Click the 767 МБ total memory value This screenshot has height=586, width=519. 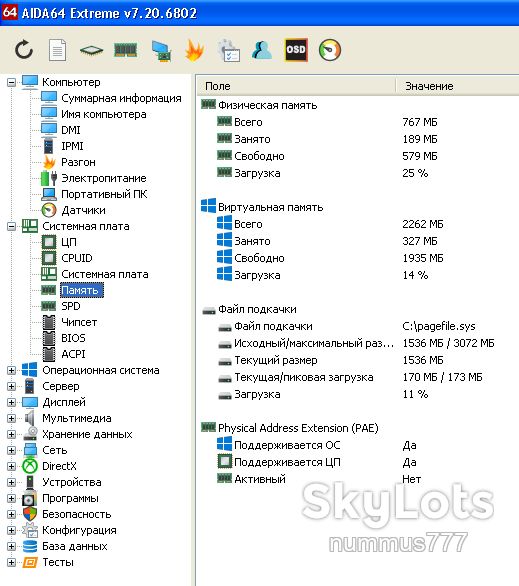420,122
